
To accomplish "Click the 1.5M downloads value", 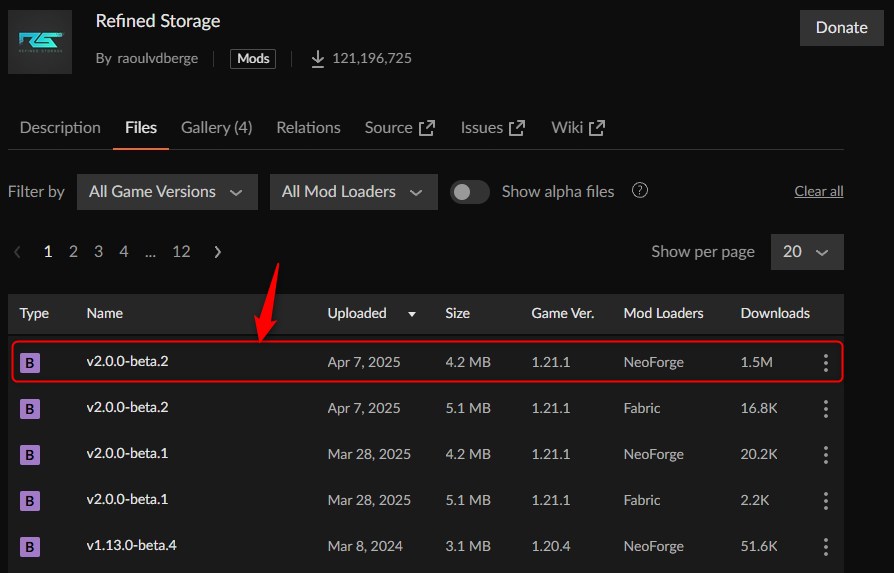I will 757,362.
